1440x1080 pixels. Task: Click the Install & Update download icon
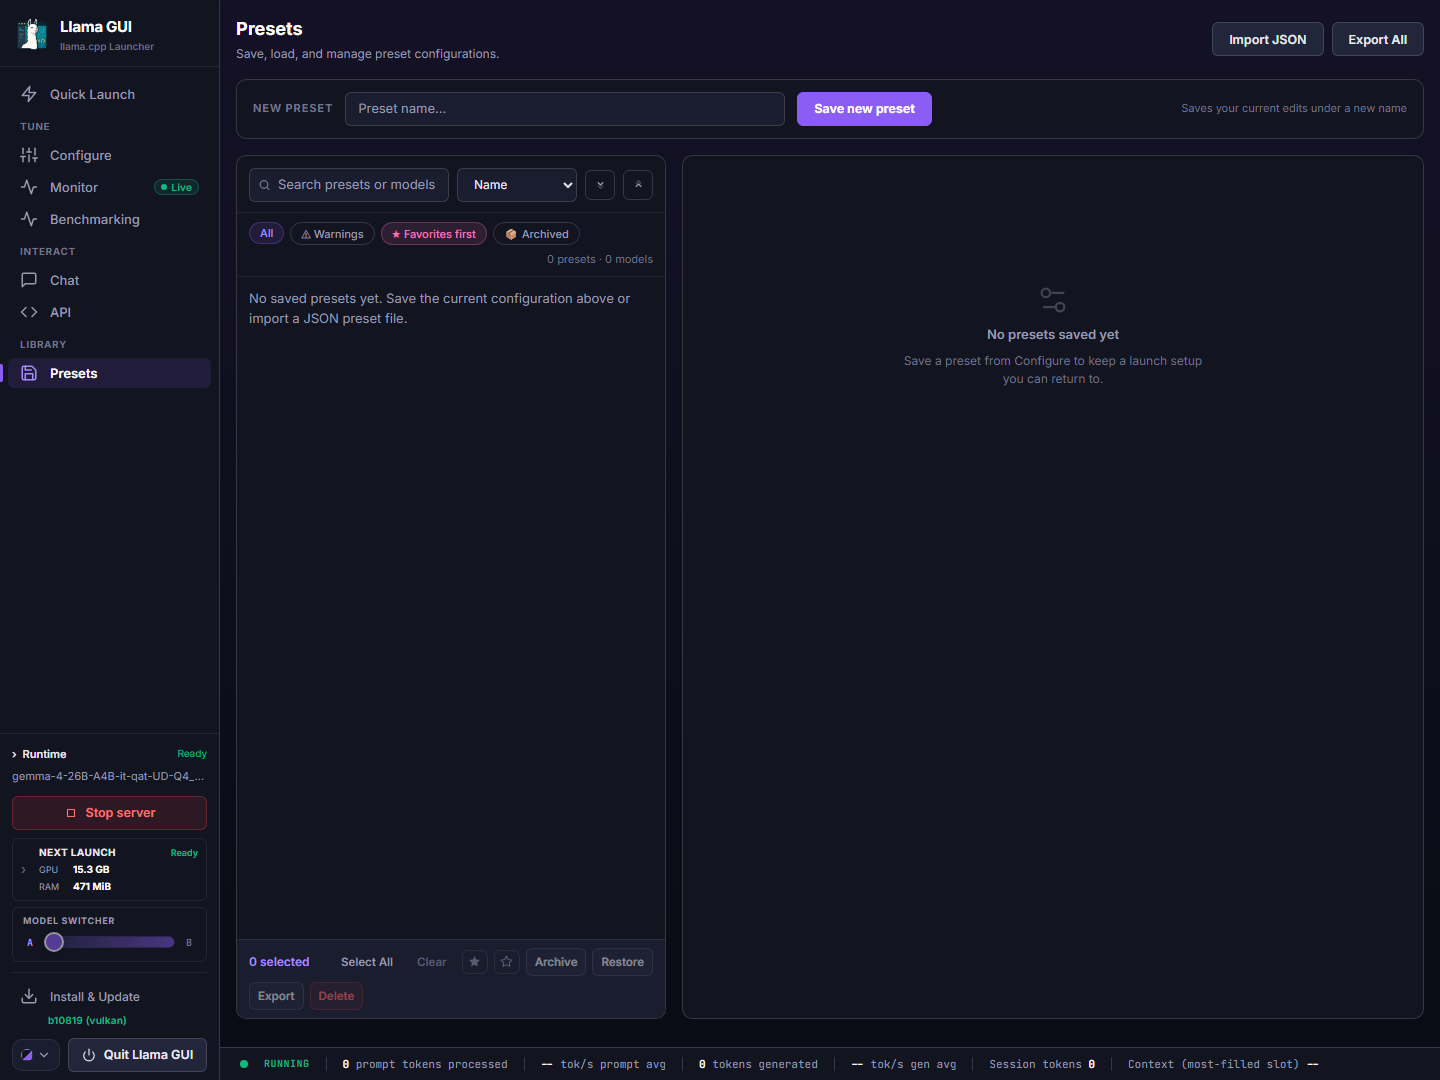[29, 996]
